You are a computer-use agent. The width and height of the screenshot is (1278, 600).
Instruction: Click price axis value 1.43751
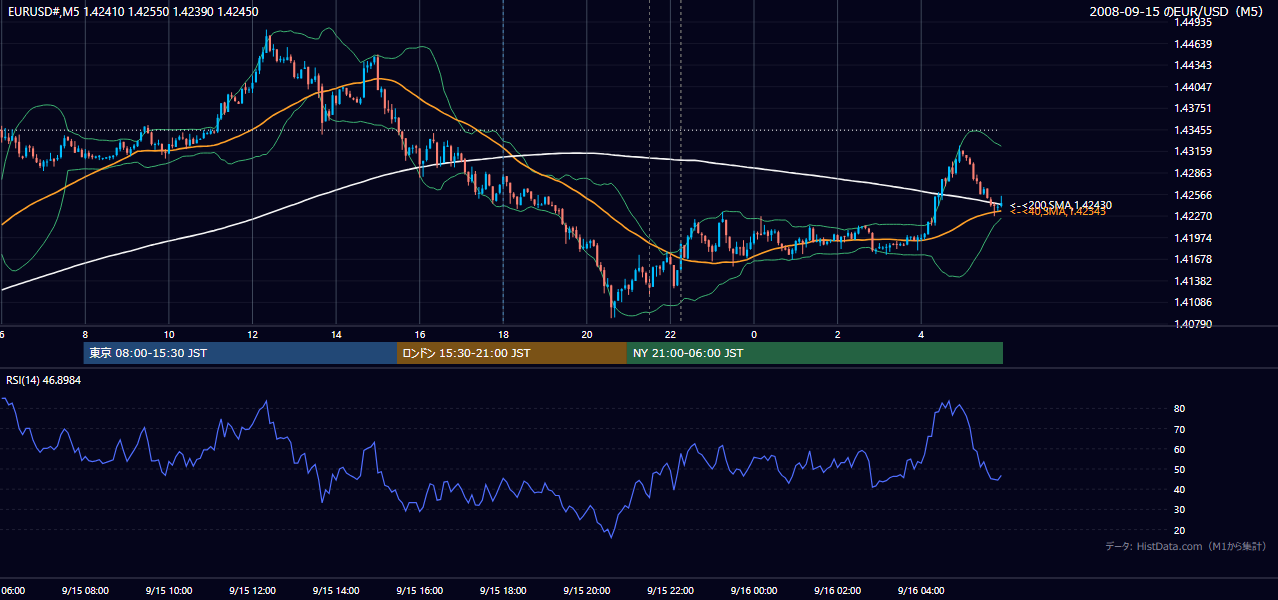1195,108
